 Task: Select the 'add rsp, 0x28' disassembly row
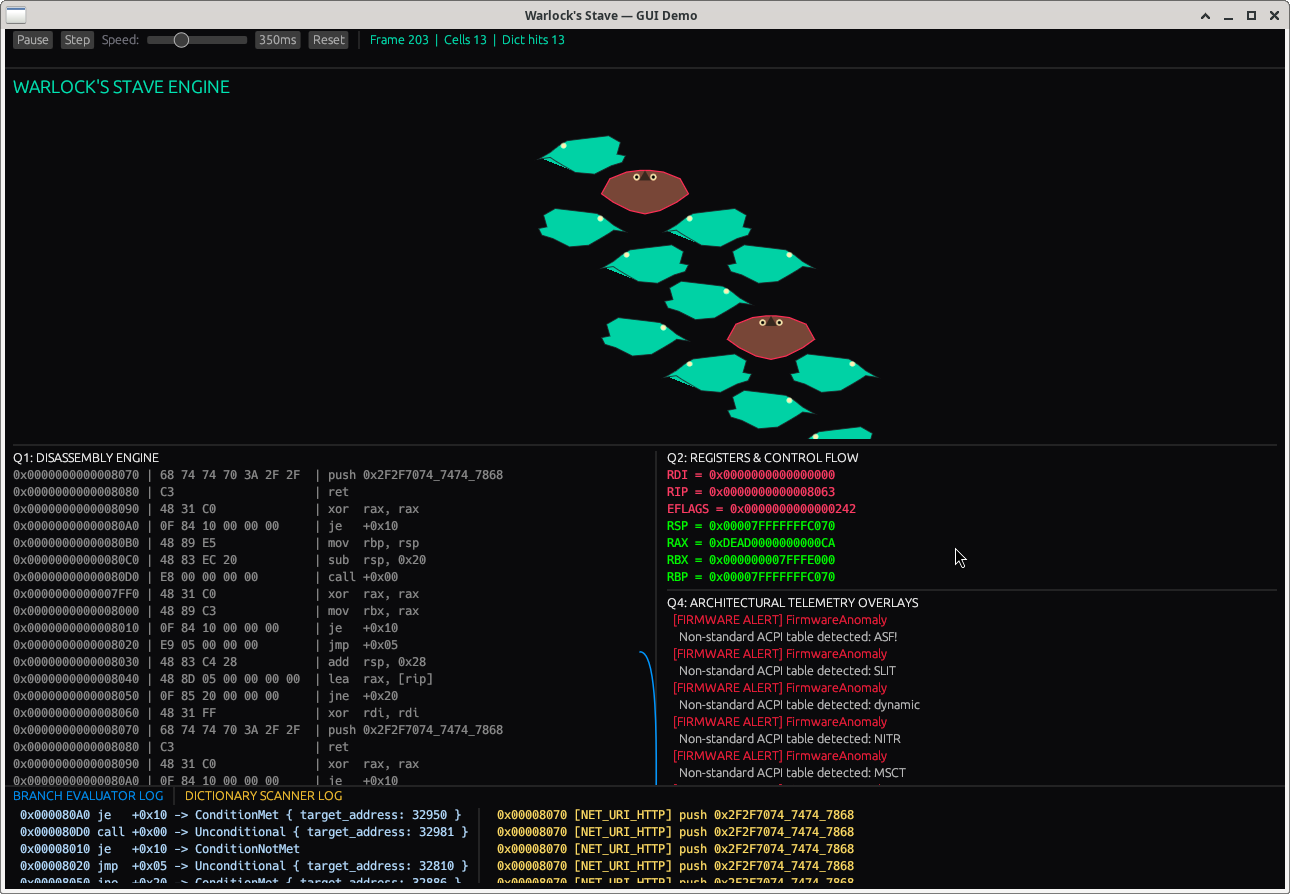[x=220, y=662]
